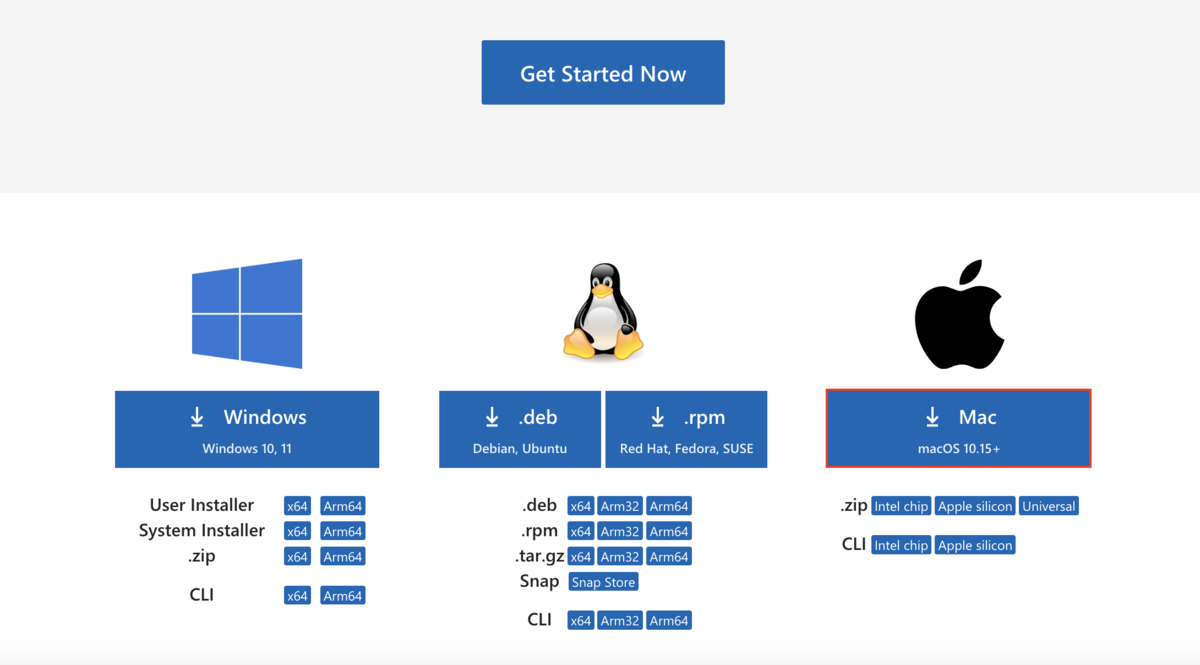Download the .rpm Red Hat package
The height and width of the screenshot is (665, 1200).
coord(686,429)
